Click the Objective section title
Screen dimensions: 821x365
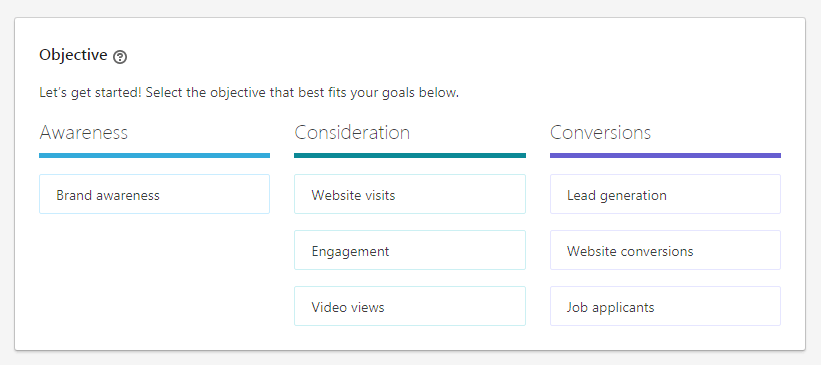pos(73,55)
